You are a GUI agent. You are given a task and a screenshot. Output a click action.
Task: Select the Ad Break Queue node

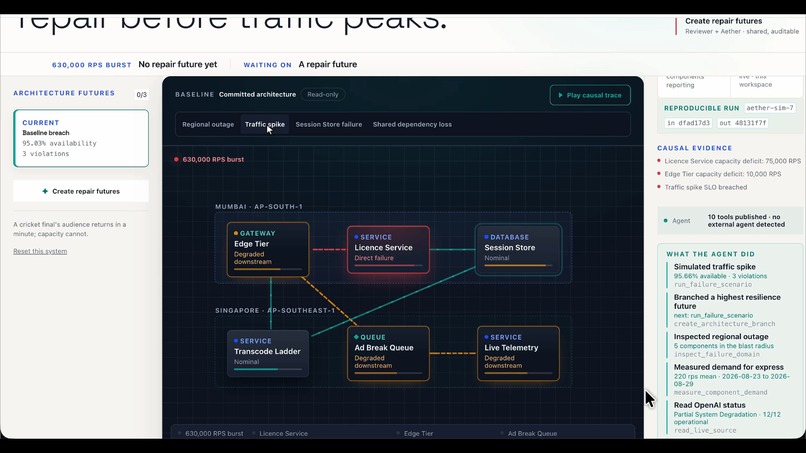pos(388,354)
